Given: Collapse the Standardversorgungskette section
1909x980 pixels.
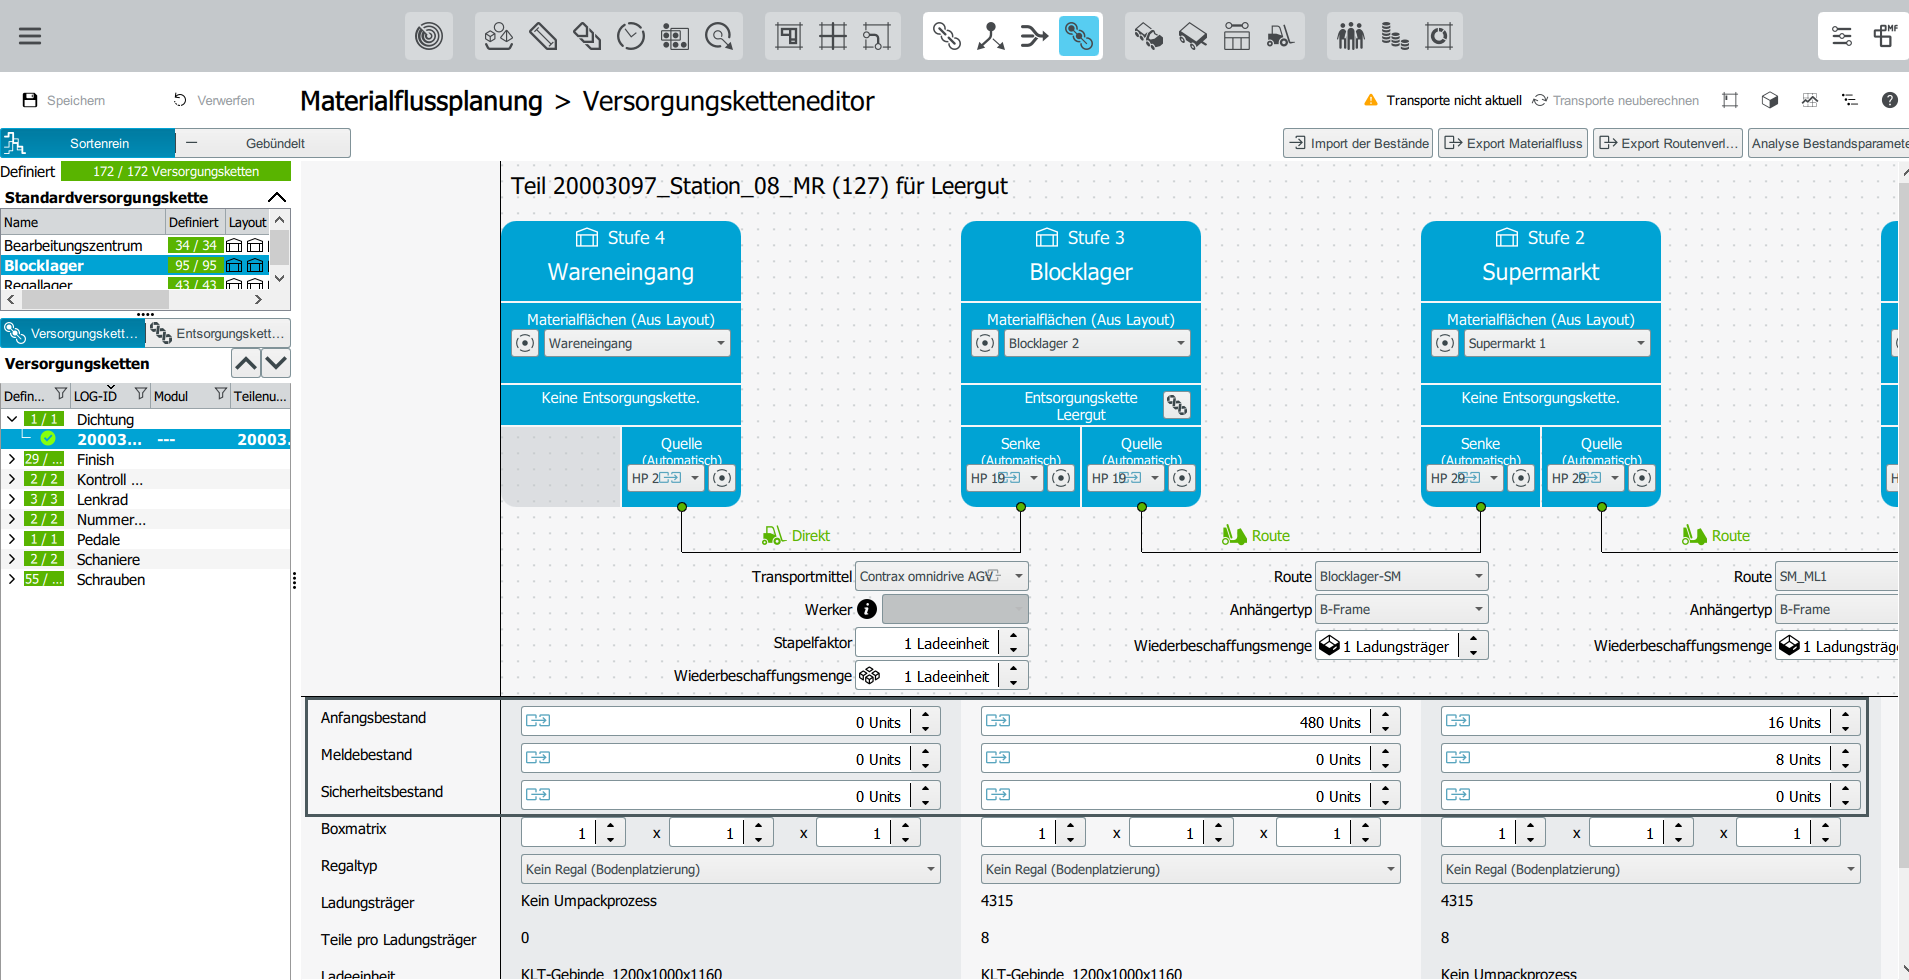Looking at the screenshot, I should 277,197.
